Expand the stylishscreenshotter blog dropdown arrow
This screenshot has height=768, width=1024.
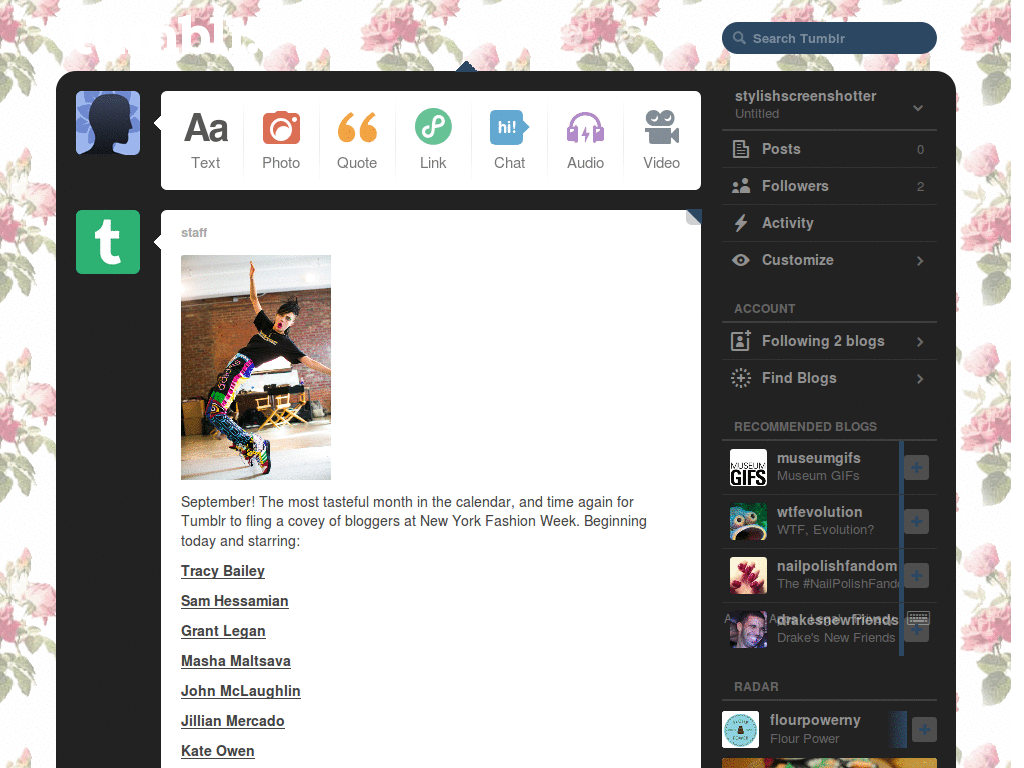point(918,108)
